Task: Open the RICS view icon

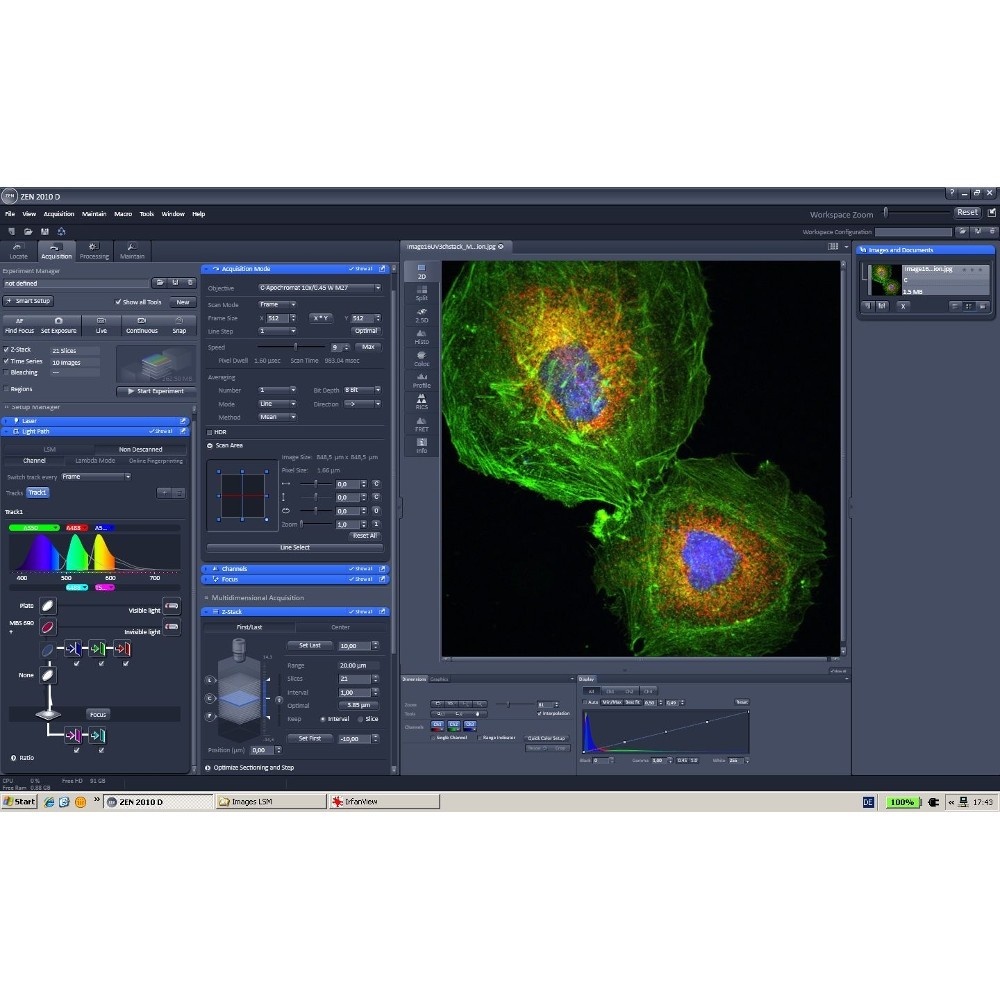Action: click(x=421, y=402)
